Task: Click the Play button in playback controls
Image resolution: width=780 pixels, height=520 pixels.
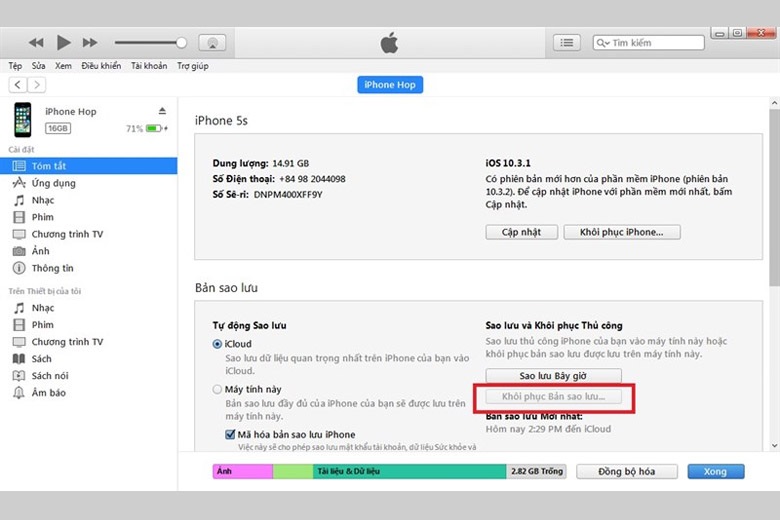Action: [63, 42]
